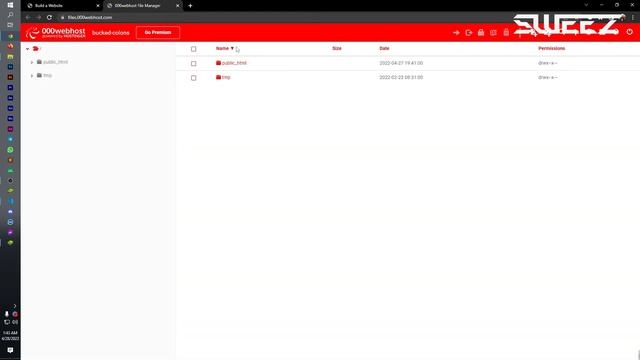
Task: Open the Windows Start menu
Action: pos(10,5)
